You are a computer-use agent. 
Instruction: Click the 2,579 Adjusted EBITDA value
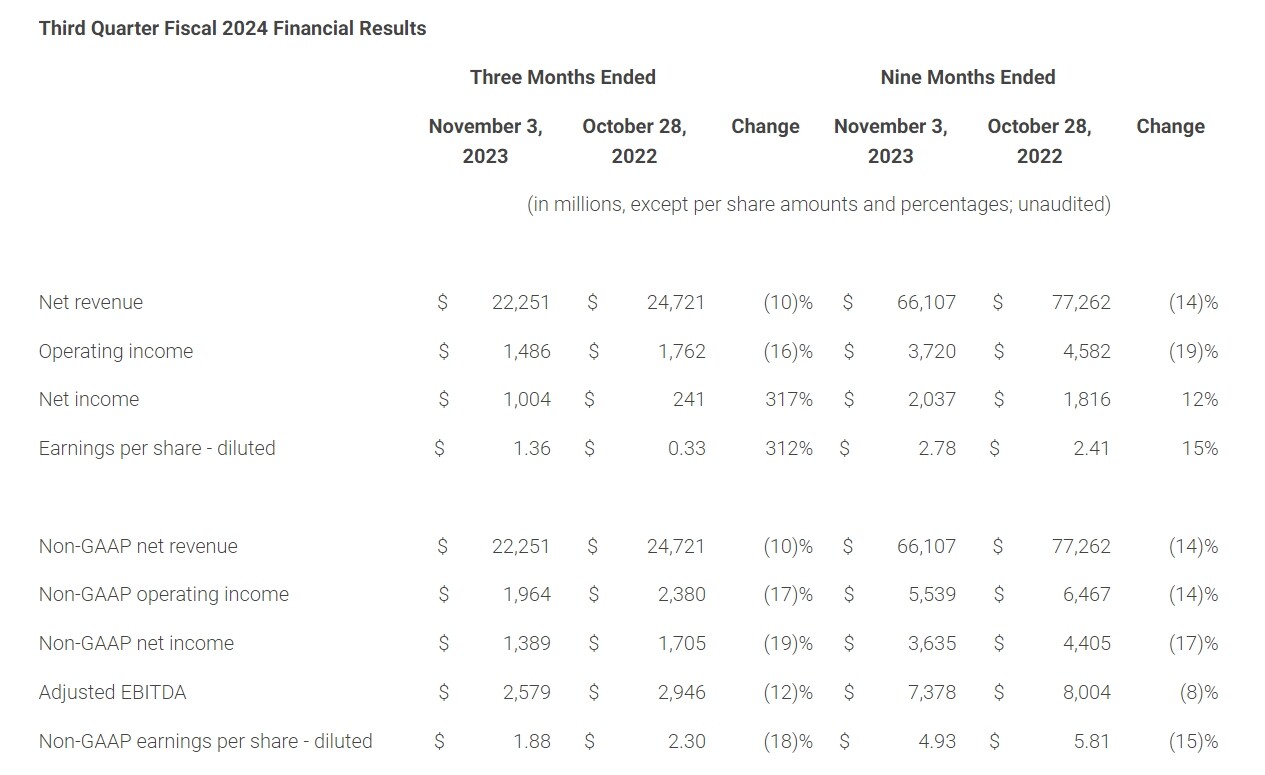[526, 692]
